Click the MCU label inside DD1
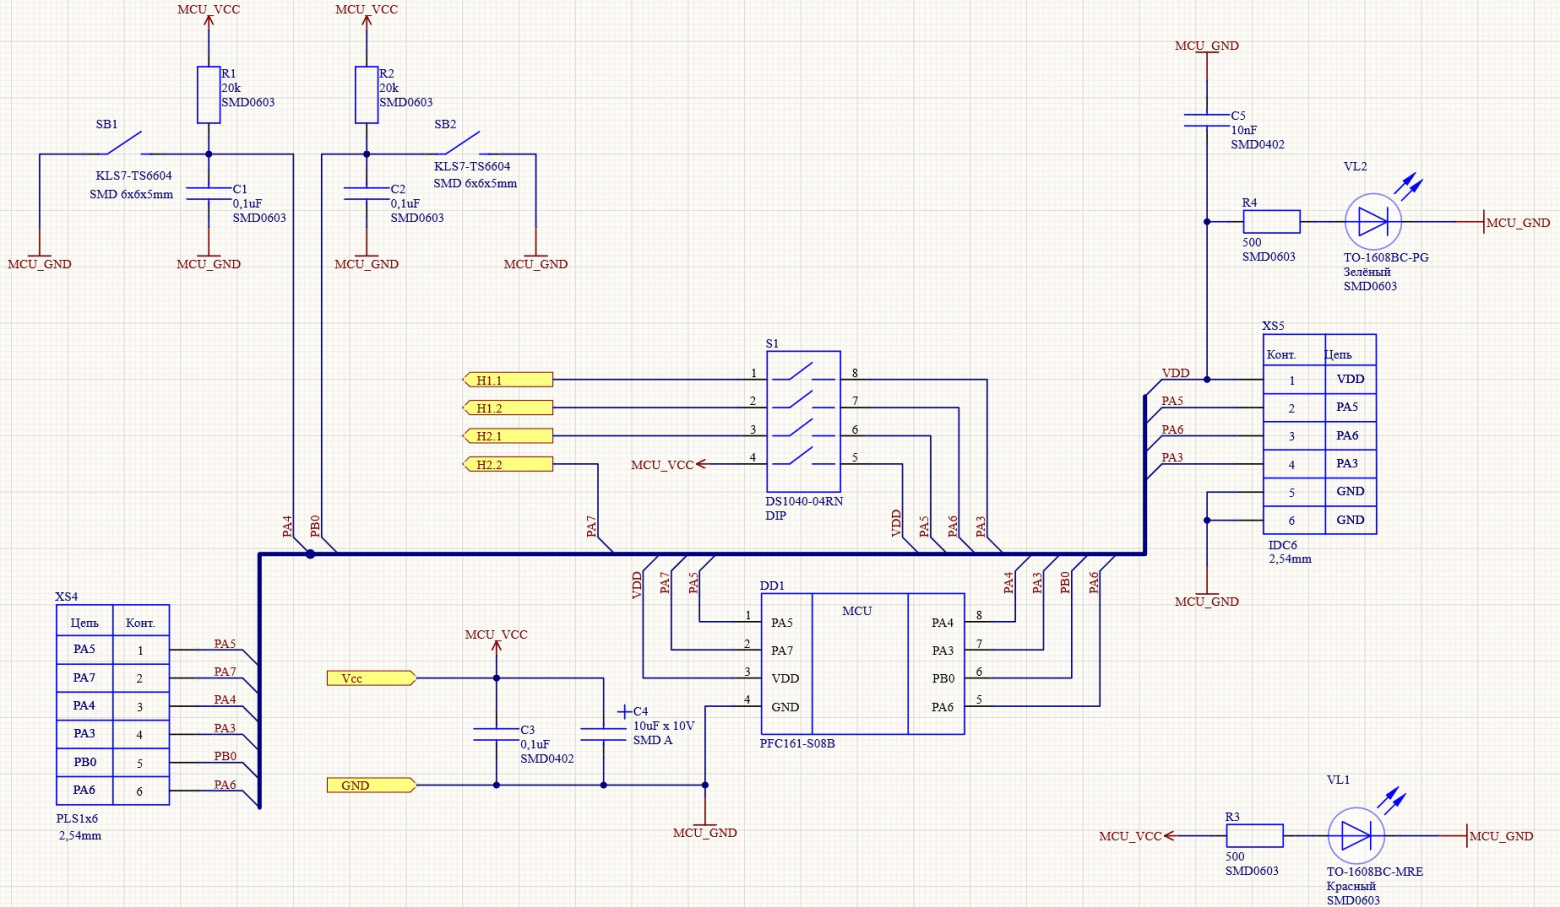The image size is (1560, 907). [857, 611]
